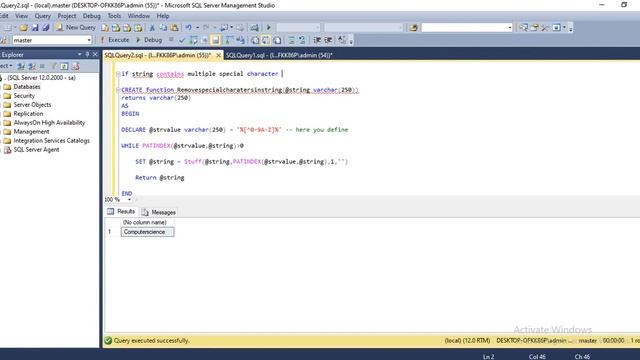The image size is (640, 360).
Task: Open the Debug menu
Action: (x=91, y=16)
